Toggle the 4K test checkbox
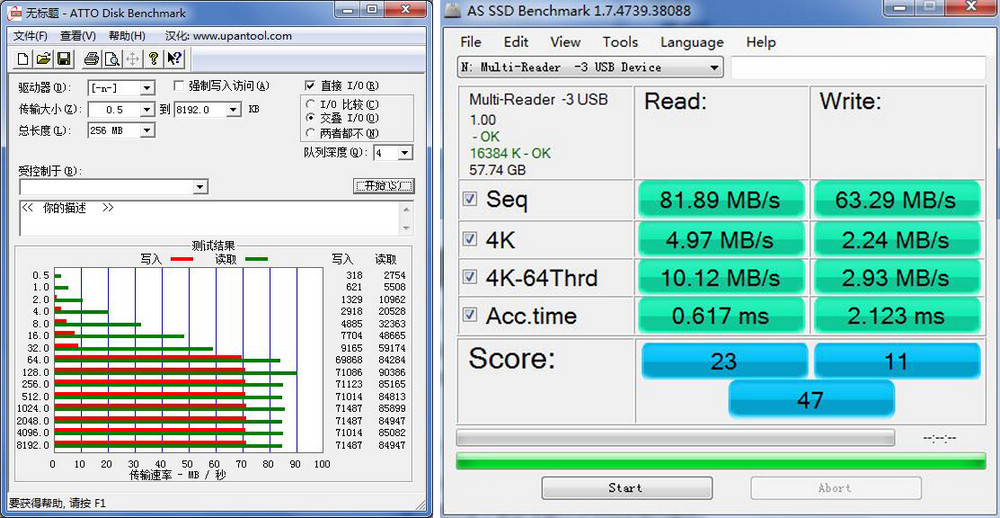The image size is (1000, 518). (470, 239)
